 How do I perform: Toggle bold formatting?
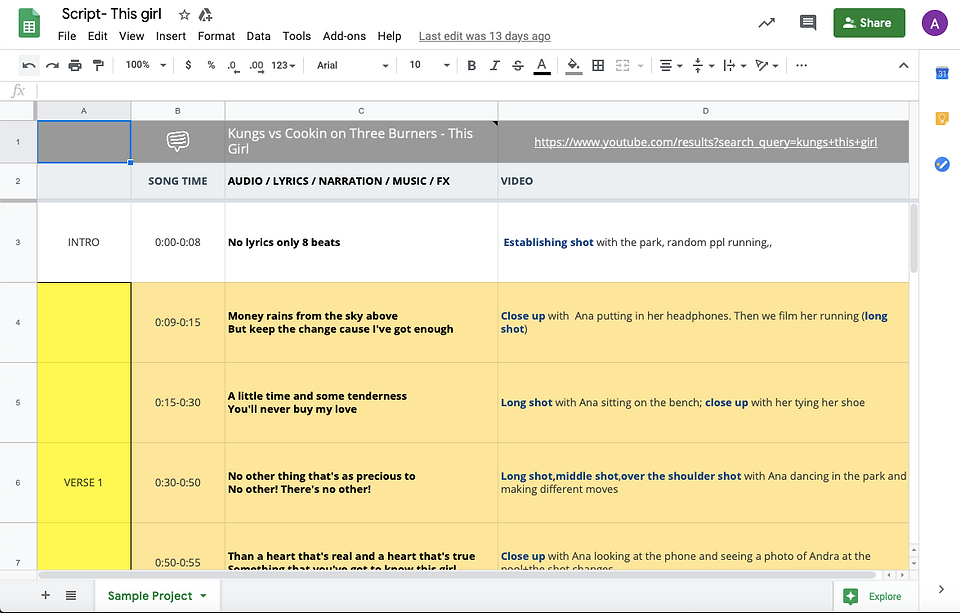coord(471,66)
